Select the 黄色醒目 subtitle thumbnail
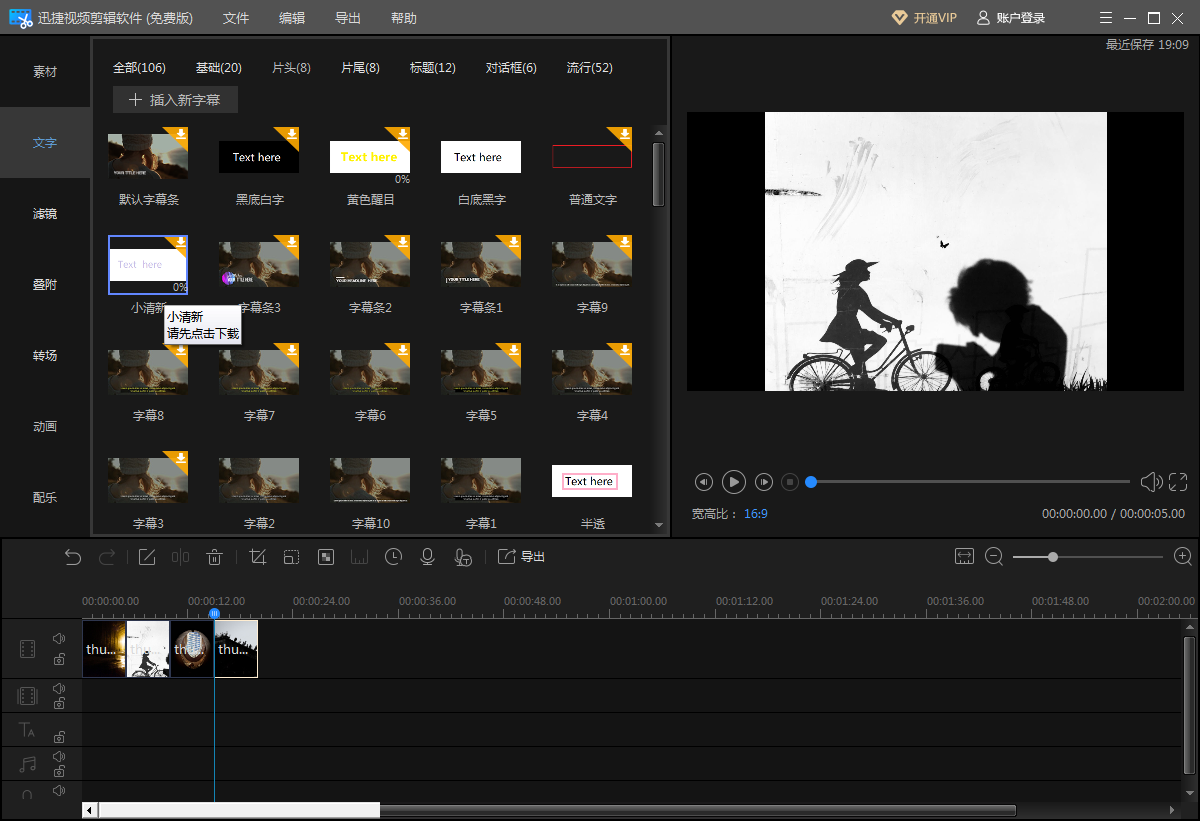This screenshot has width=1200, height=821. (x=369, y=157)
